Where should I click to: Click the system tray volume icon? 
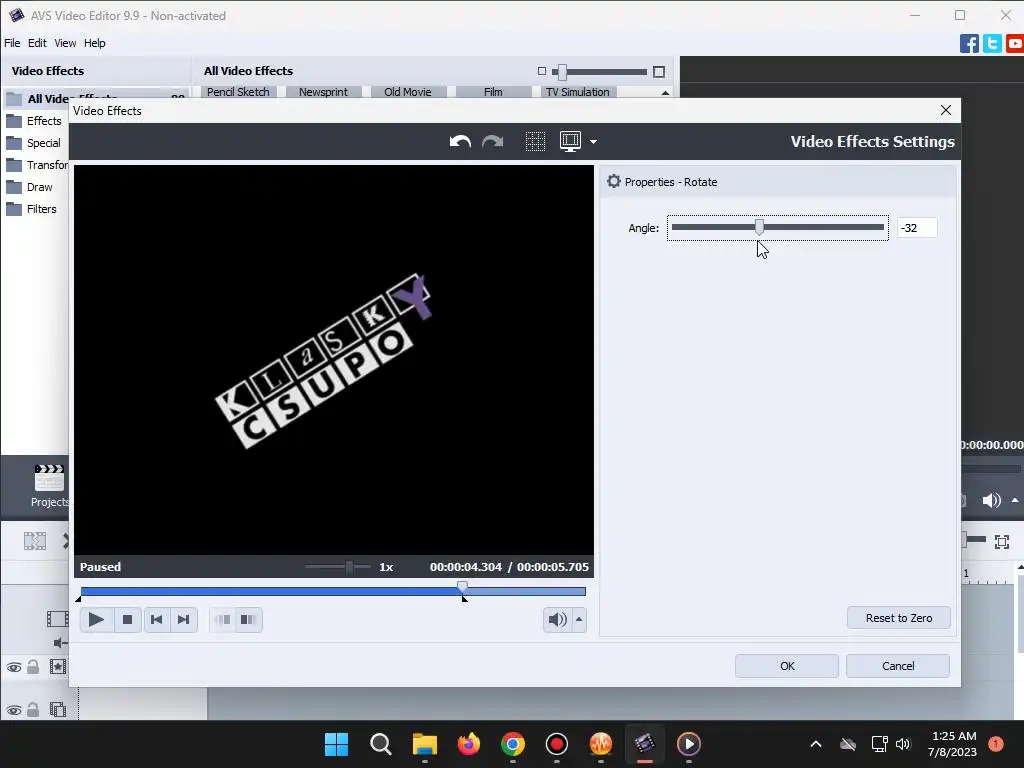point(903,744)
